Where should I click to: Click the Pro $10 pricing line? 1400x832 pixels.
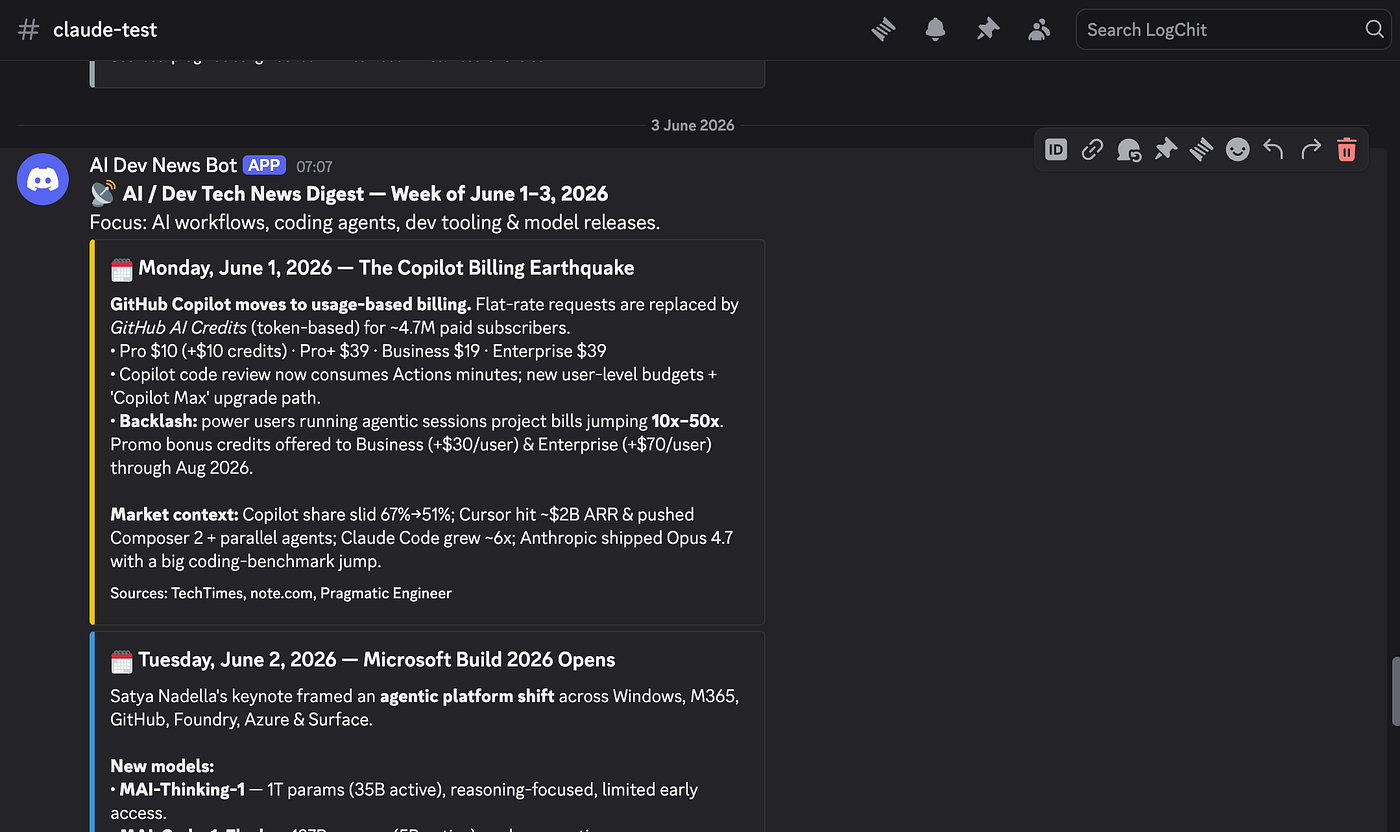358,351
